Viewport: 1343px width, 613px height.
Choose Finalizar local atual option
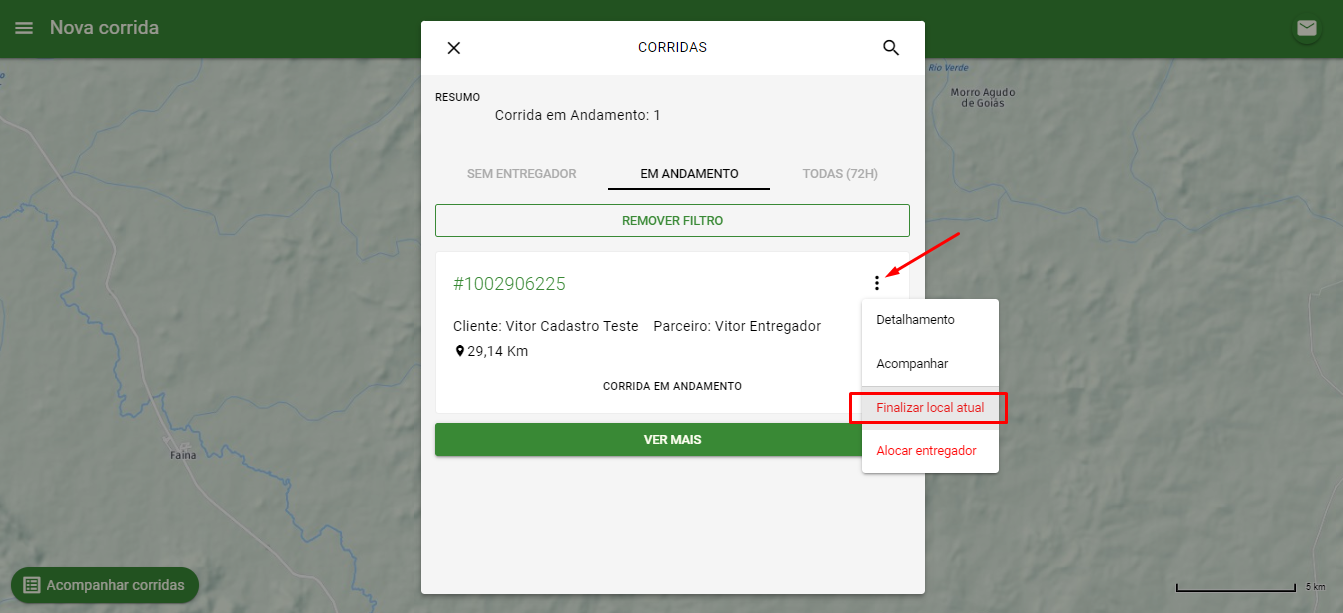(930, 408)
